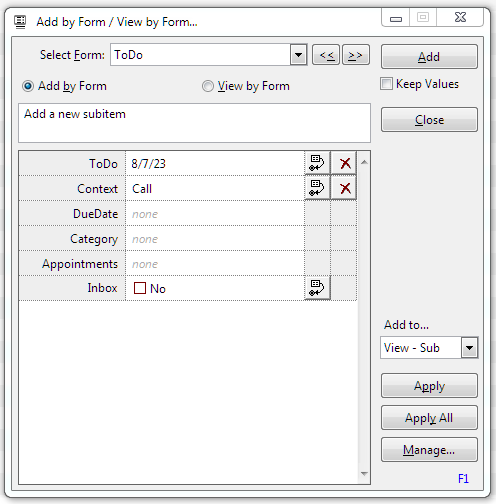Click the form window title bar icon
The height and width of the screenshot is (504, 496).
point(20,22)
